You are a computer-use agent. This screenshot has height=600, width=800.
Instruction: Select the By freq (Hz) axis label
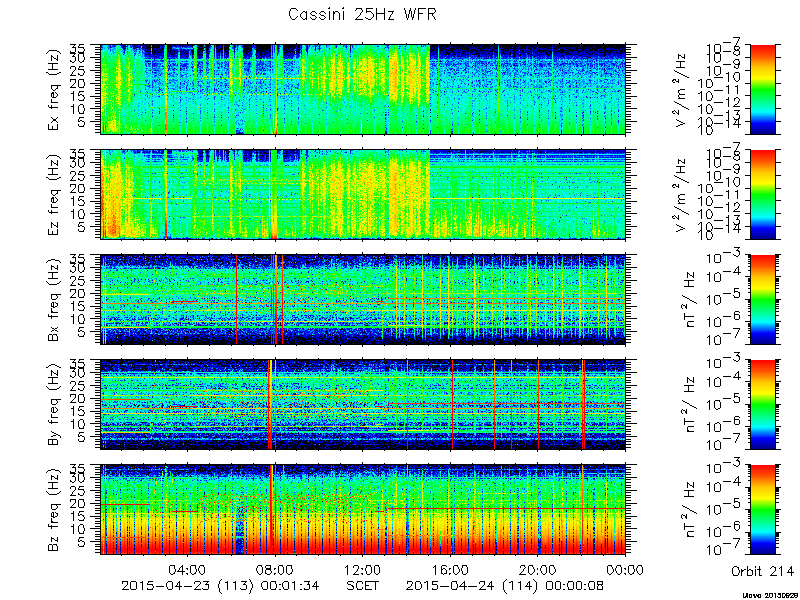(55, 404)
